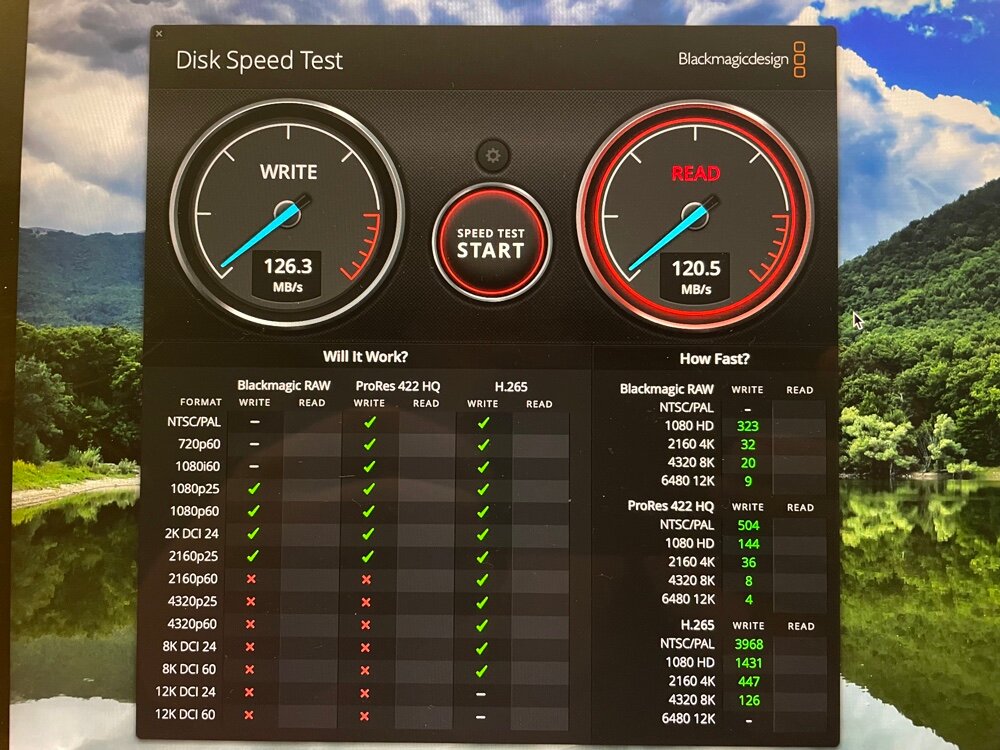Click the ProRes 422 HQ header in Will It Work
The width and height of the screenshot is (1000, 750).
coord(398,386)
